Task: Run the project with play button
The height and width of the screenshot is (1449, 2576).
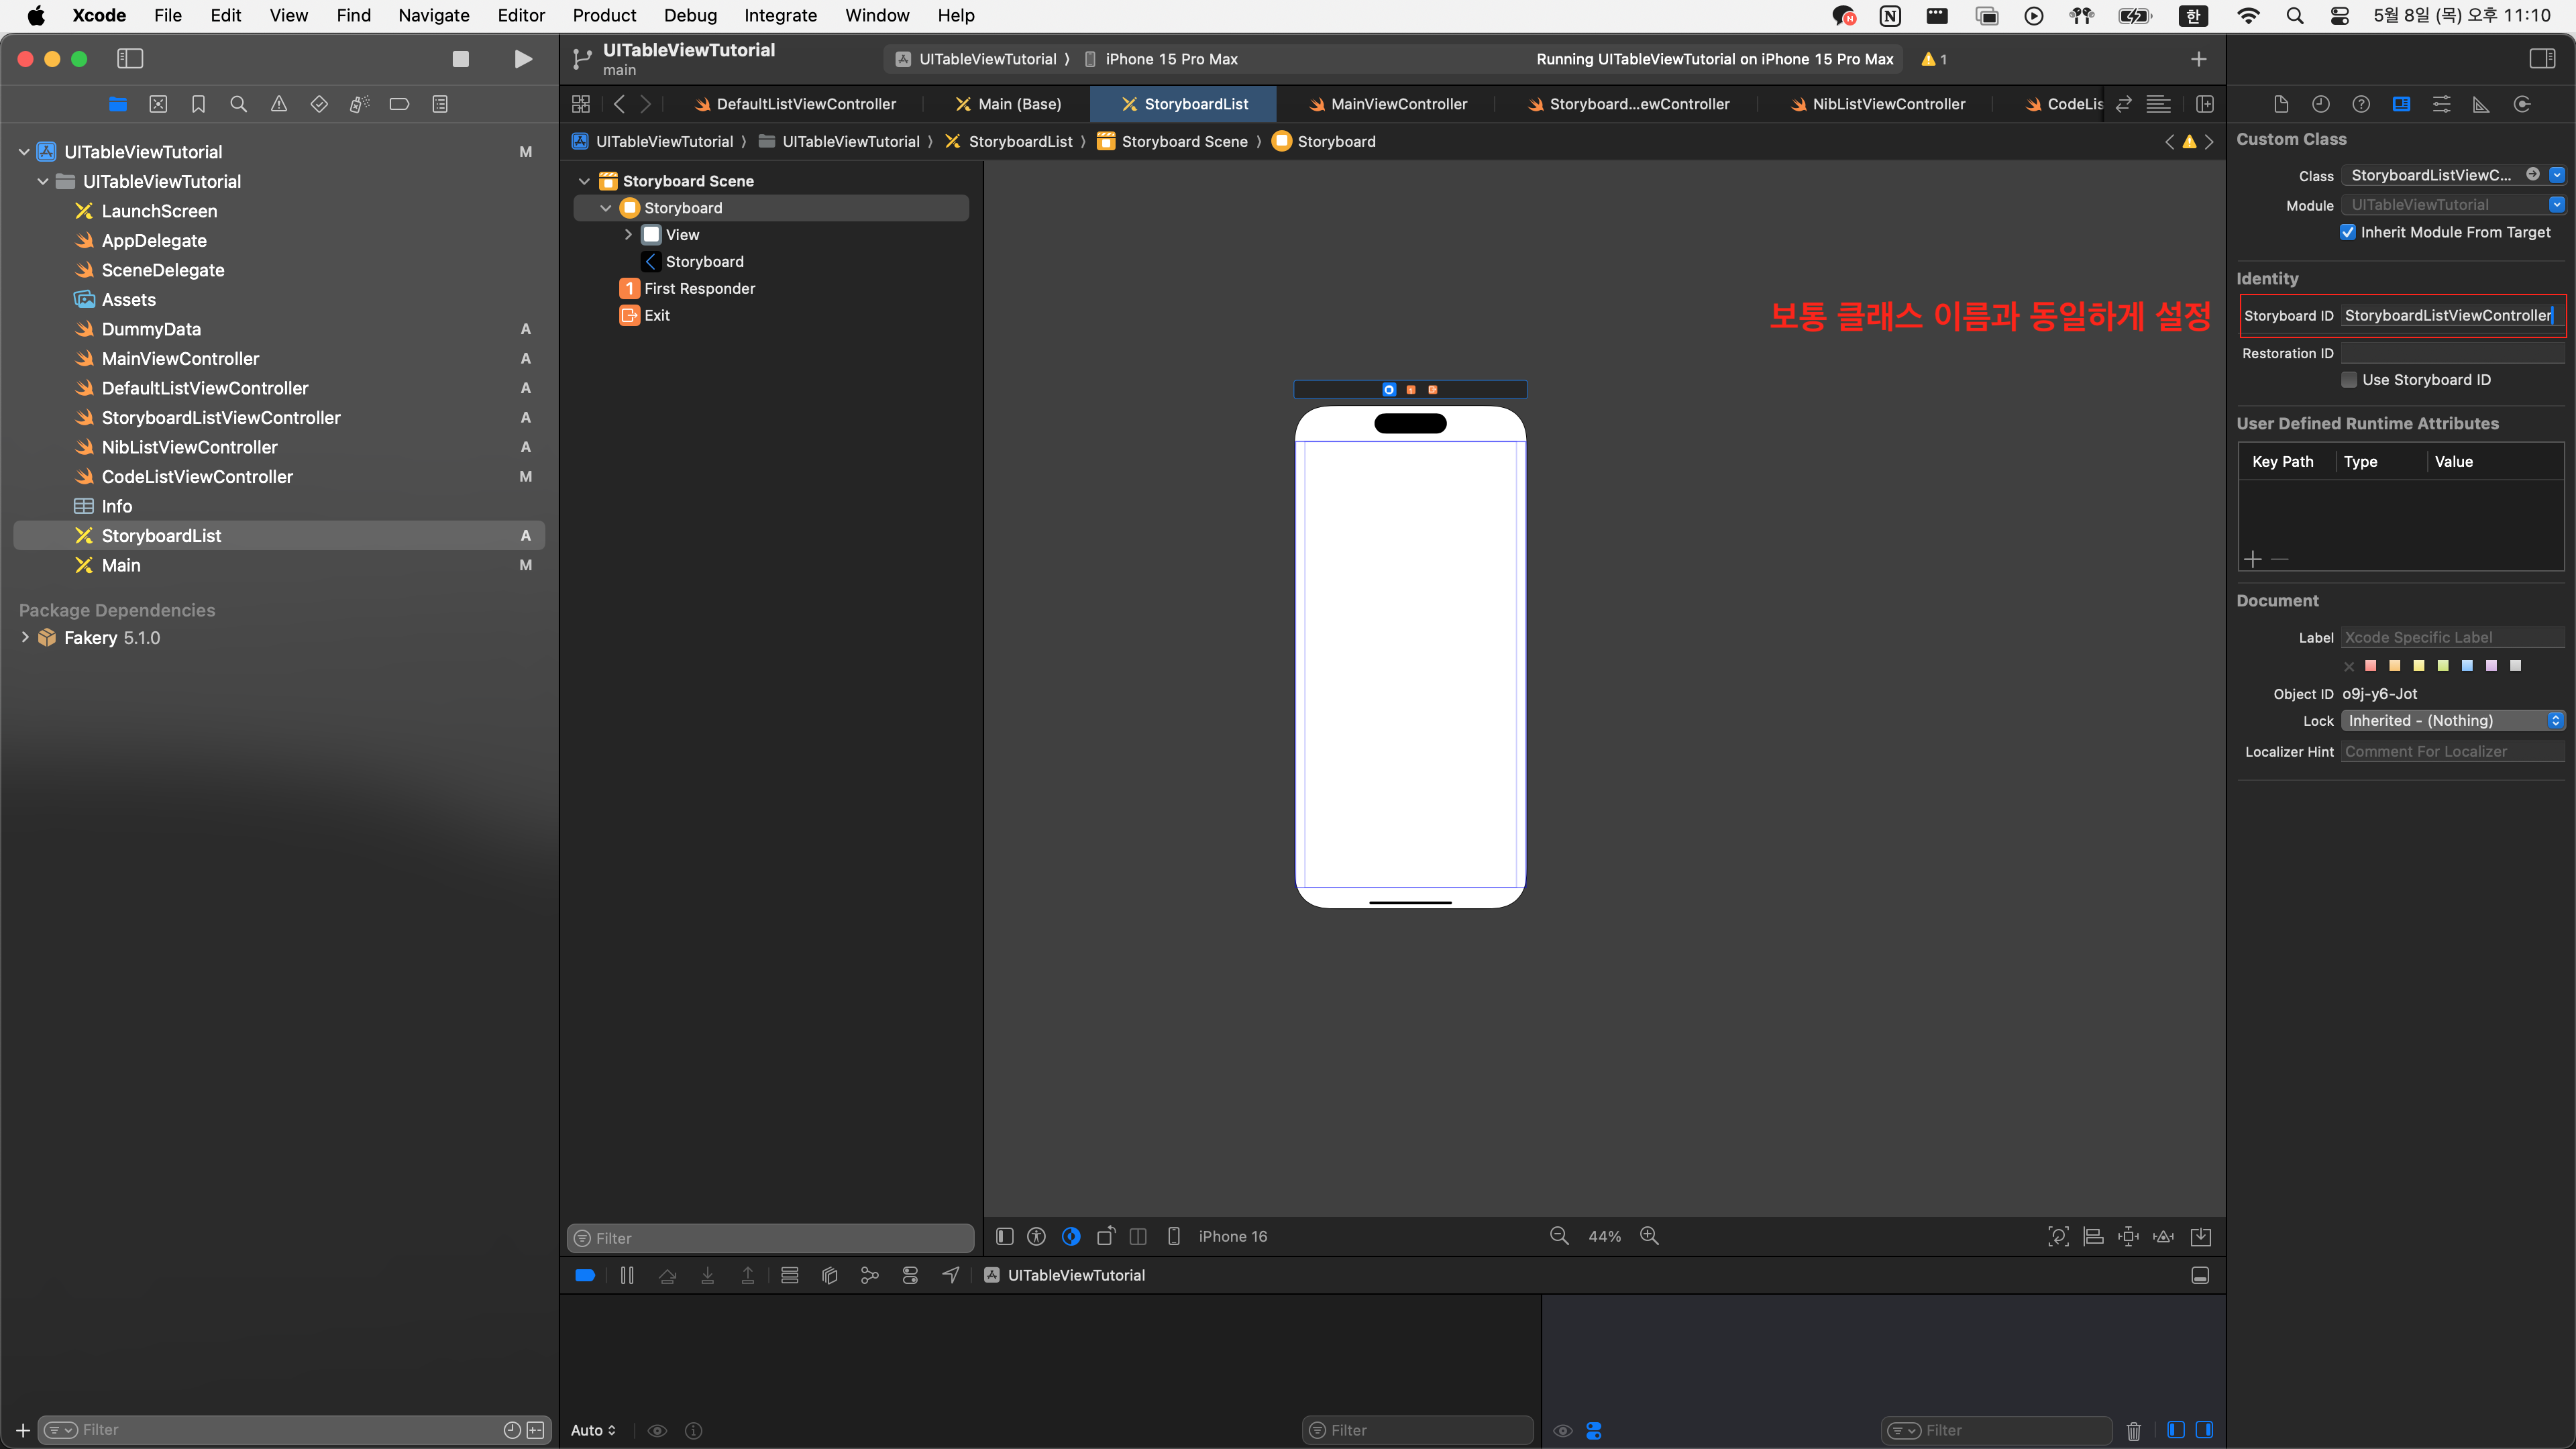Action: (523, 59)
